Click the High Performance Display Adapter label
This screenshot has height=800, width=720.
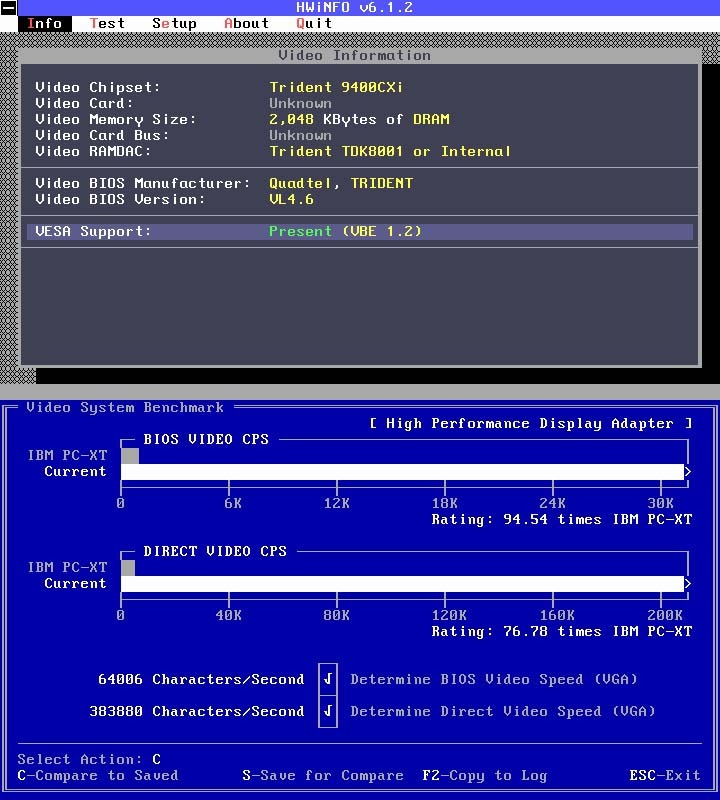coord(530,423)
